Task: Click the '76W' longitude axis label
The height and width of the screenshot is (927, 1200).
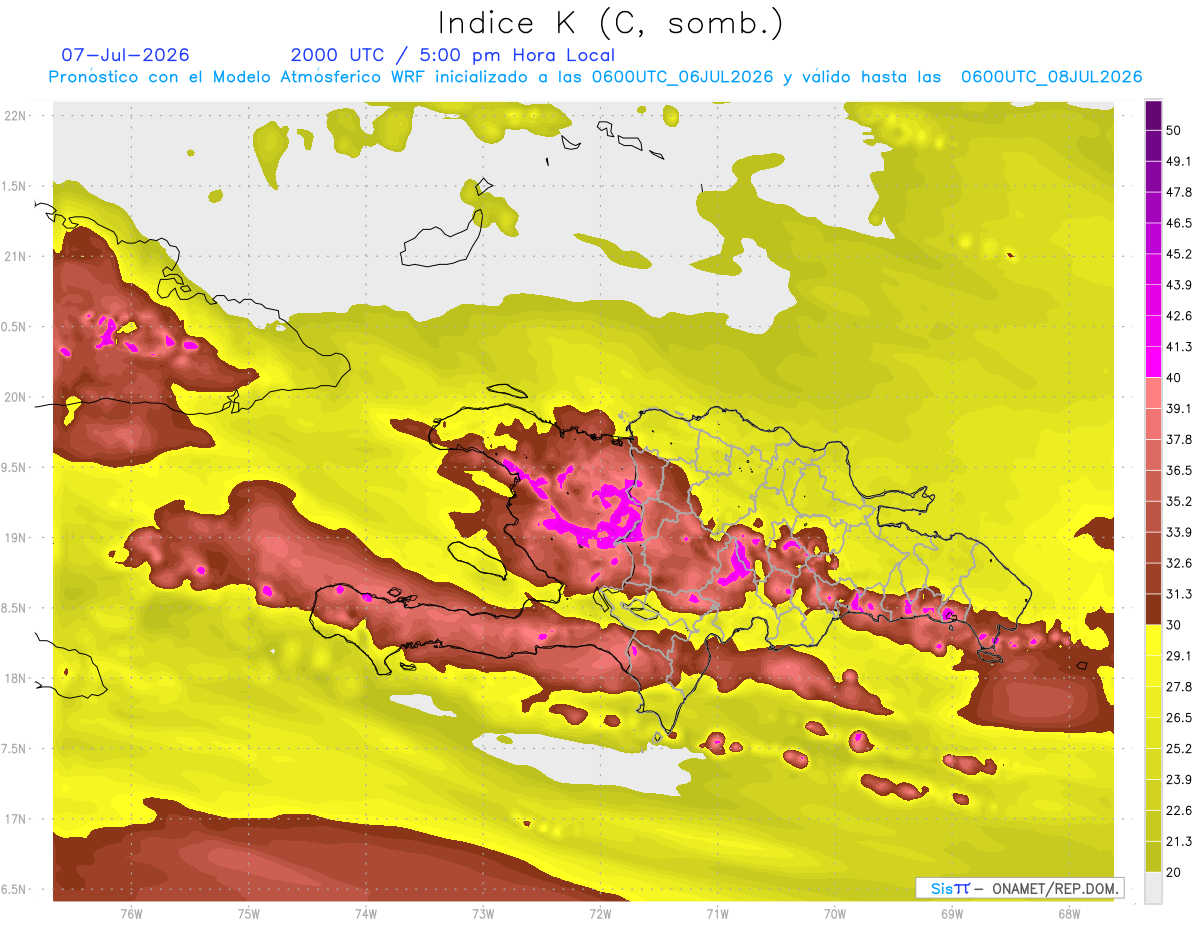Action: click(131, 913)
